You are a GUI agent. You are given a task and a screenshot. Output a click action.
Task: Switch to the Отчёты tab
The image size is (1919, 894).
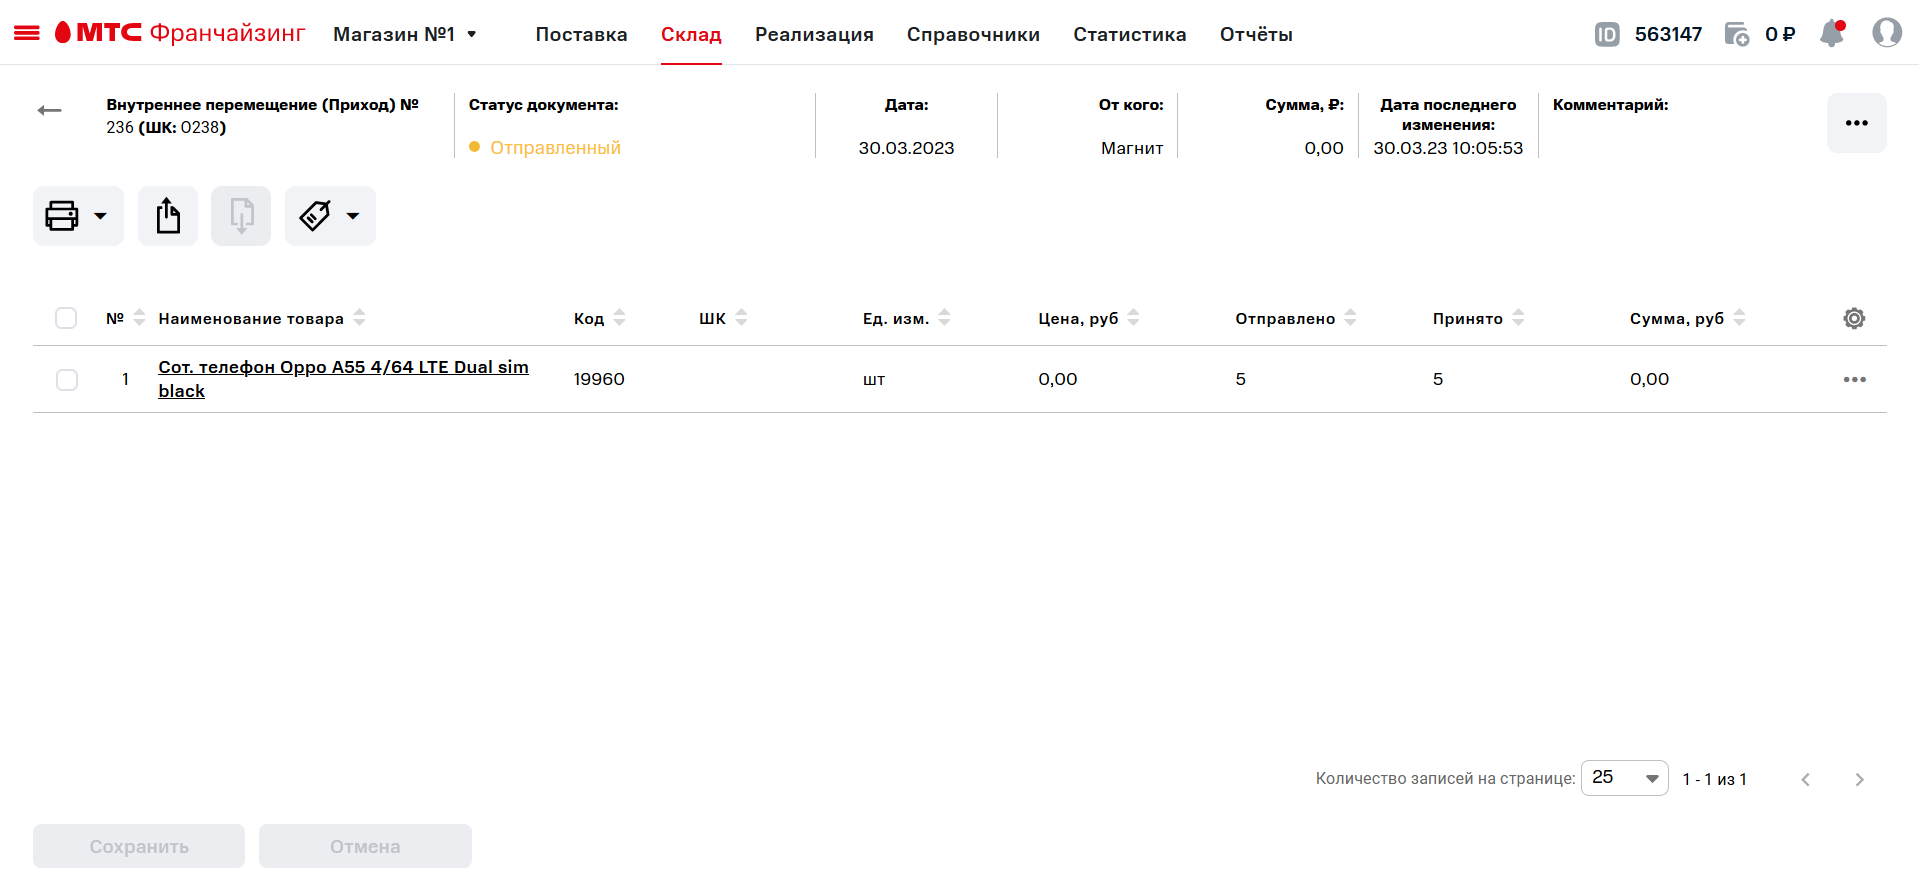[1256, 34]
